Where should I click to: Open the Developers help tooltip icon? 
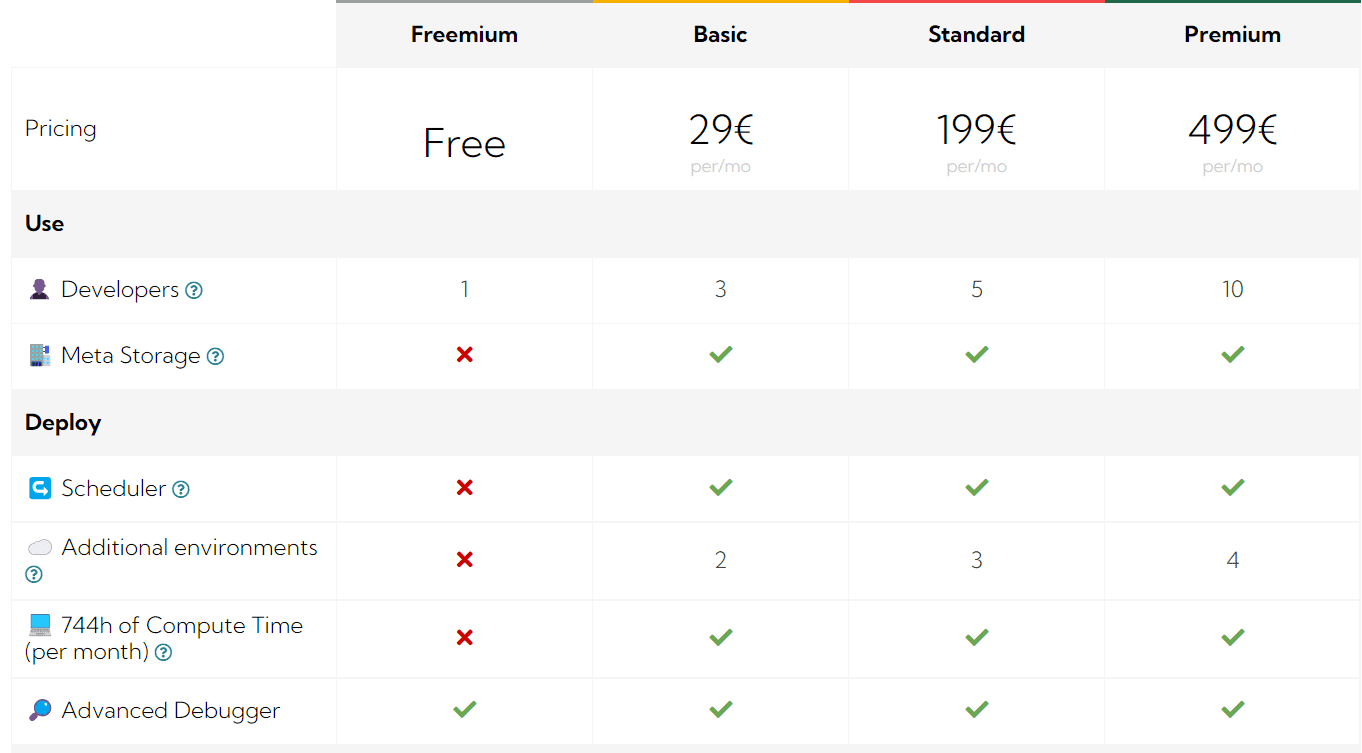192,290
